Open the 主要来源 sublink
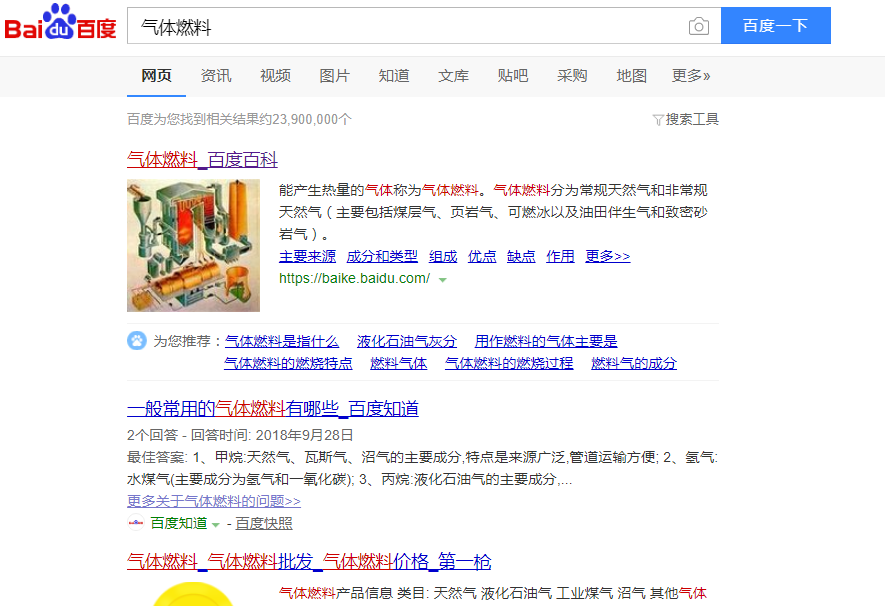Screen dimensions: 885x606 (308, 256)
